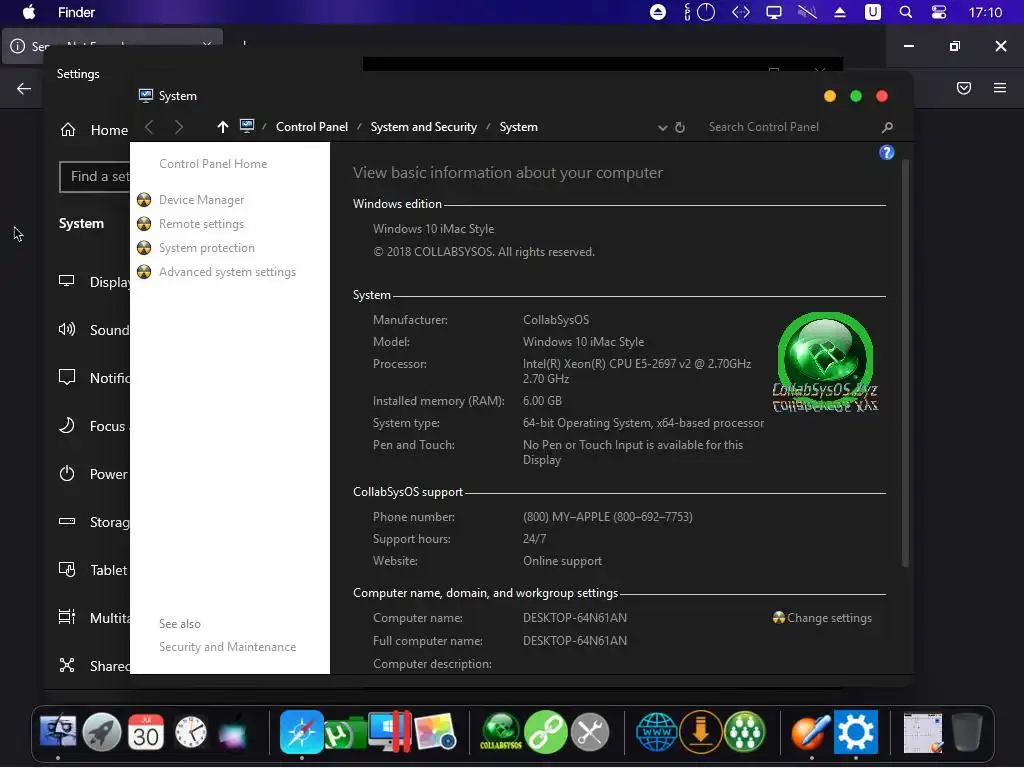Open Focus assist in the Settings sidebar

click(94, 426)
